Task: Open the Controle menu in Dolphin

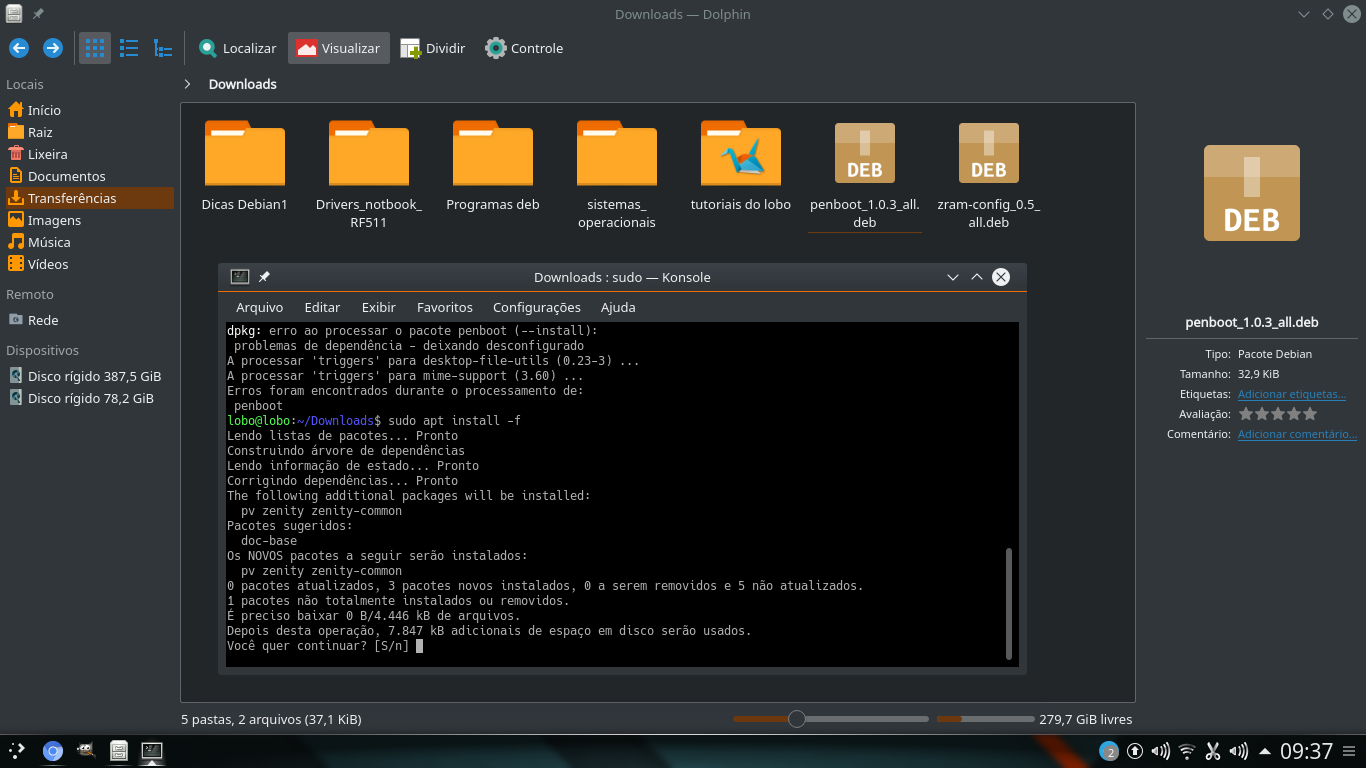Action: pyautogui.click(x=523, y=47)
